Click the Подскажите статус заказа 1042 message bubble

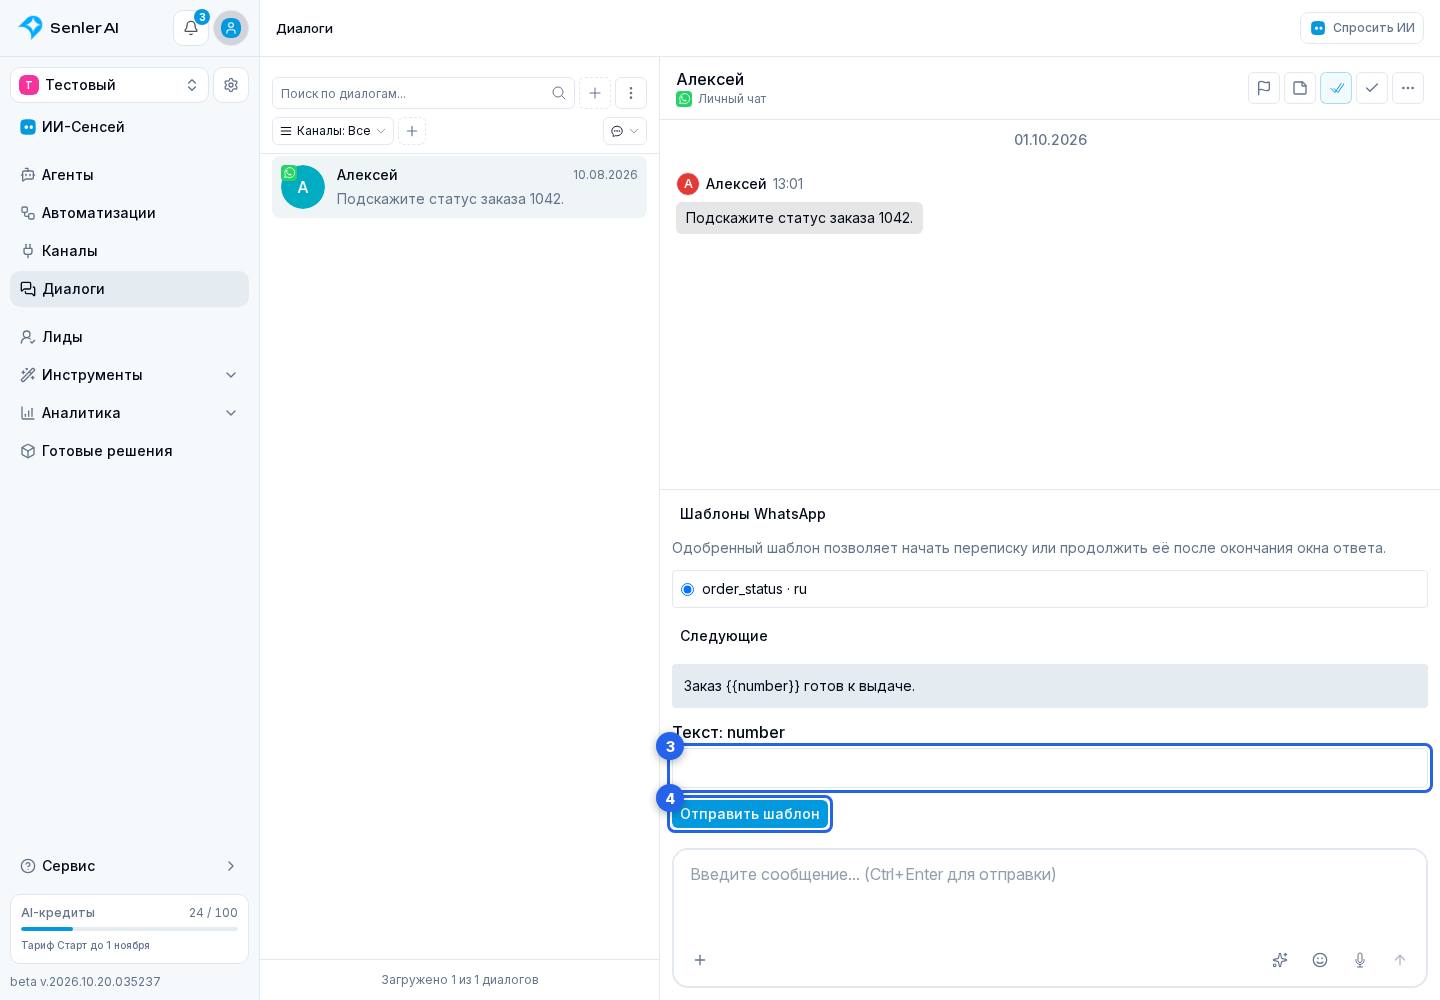coord(799,218)
